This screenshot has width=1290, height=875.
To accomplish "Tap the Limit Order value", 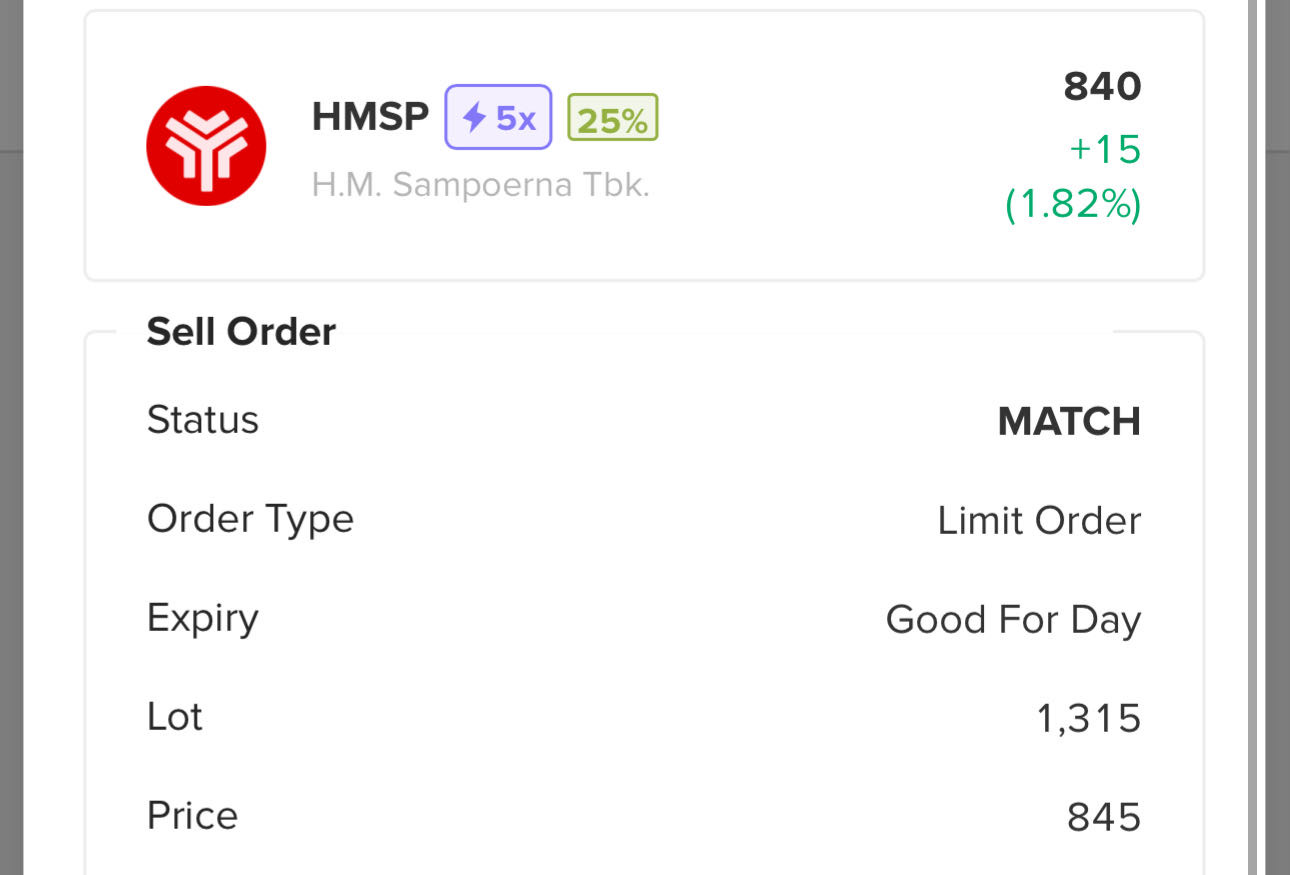I will pos(1039,521).
